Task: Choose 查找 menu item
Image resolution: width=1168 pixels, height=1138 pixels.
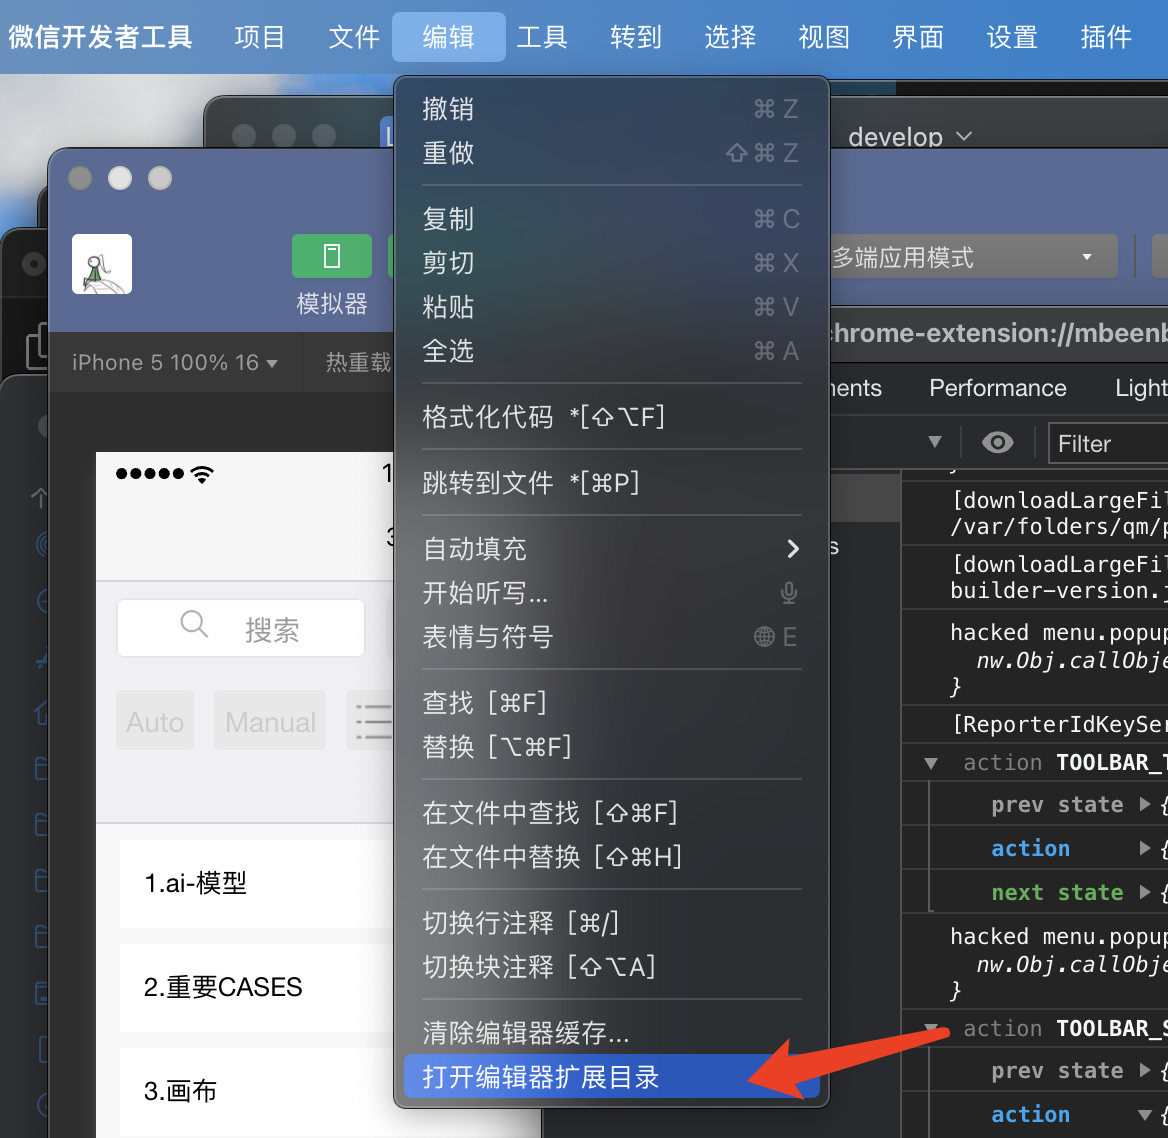Action: [612, 702]
